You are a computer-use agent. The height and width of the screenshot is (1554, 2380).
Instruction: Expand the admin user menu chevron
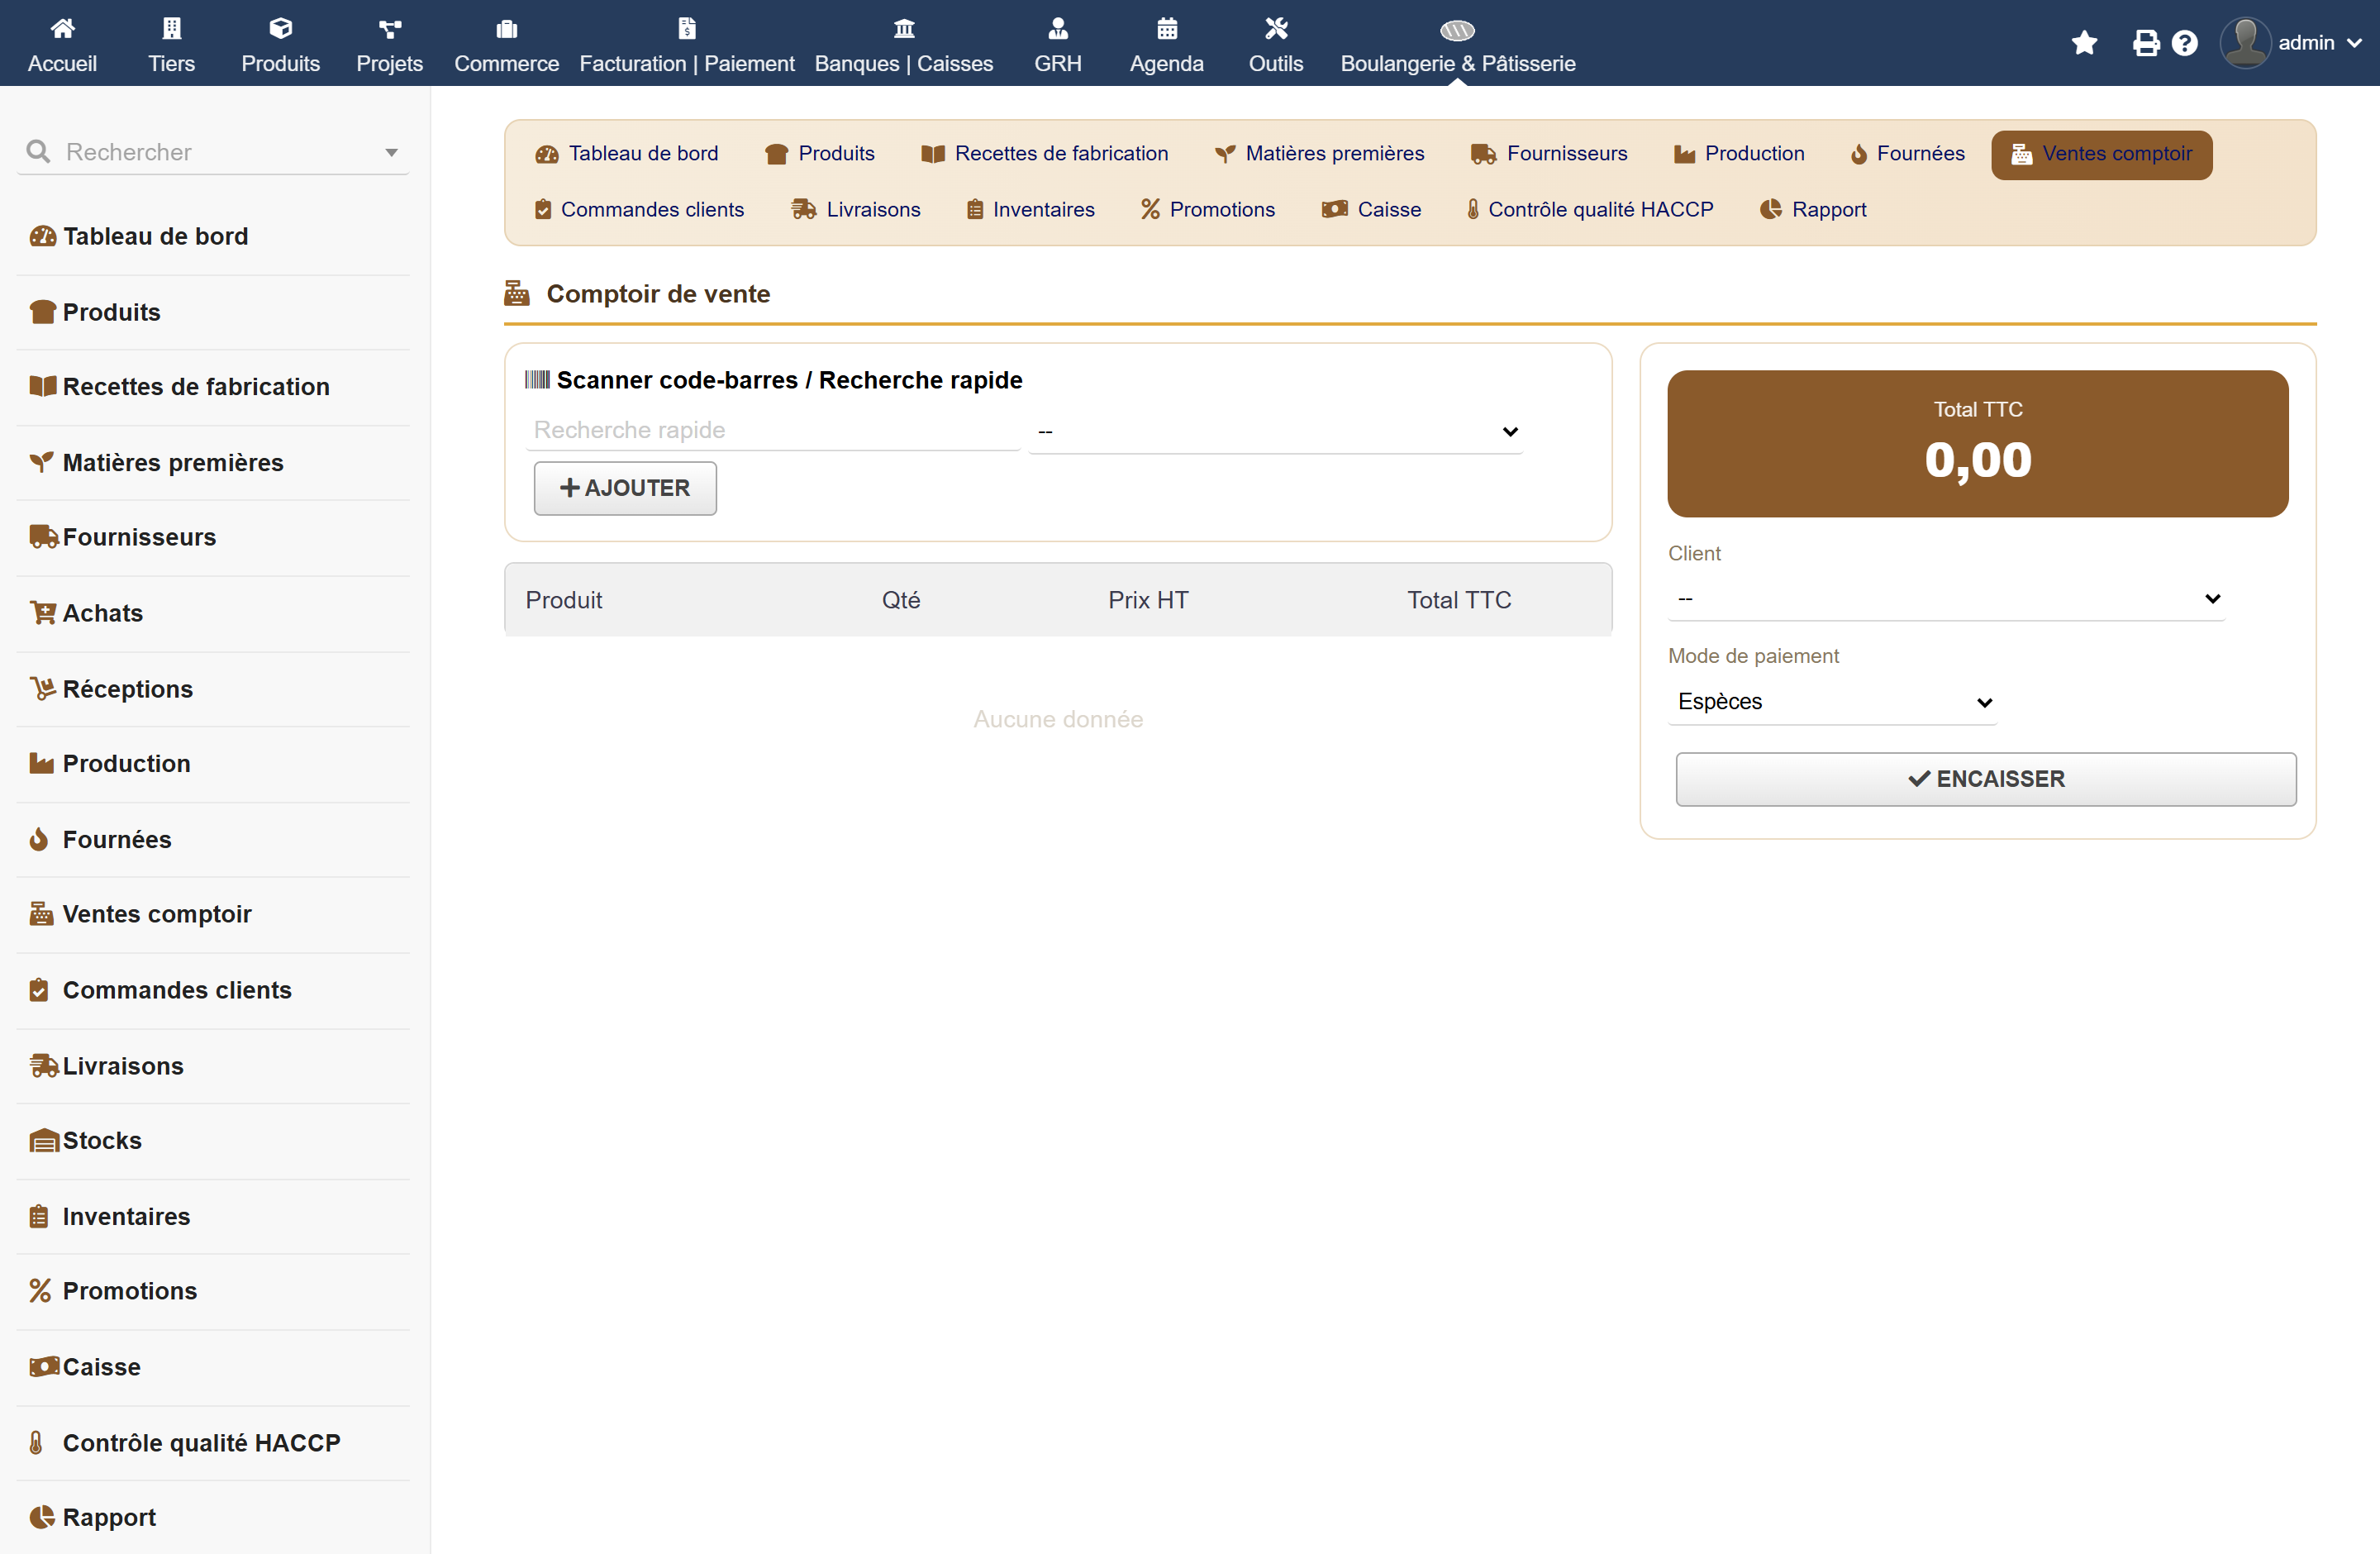point(2354,43)
